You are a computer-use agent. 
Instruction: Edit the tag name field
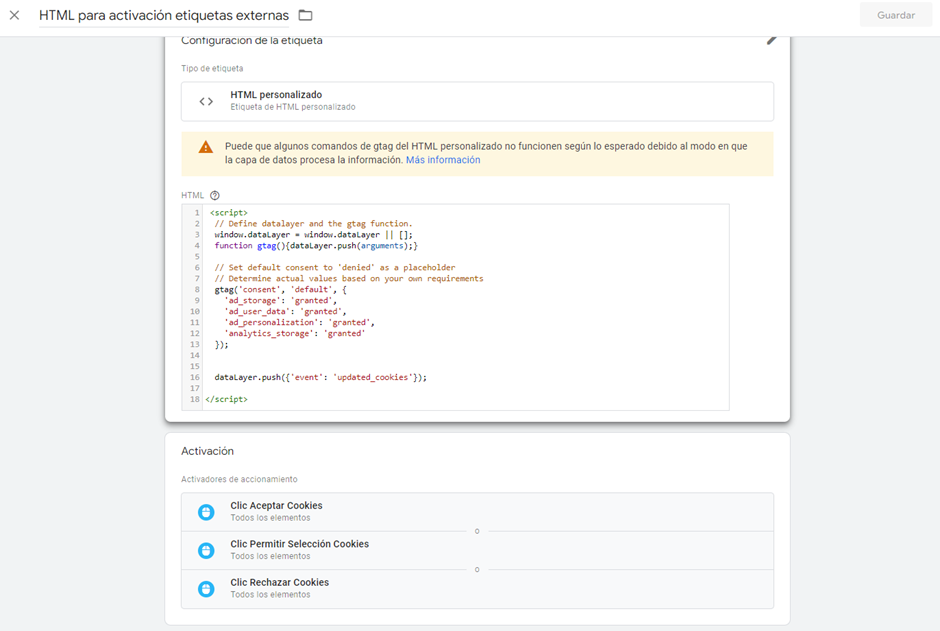click(x=164, y=16)
